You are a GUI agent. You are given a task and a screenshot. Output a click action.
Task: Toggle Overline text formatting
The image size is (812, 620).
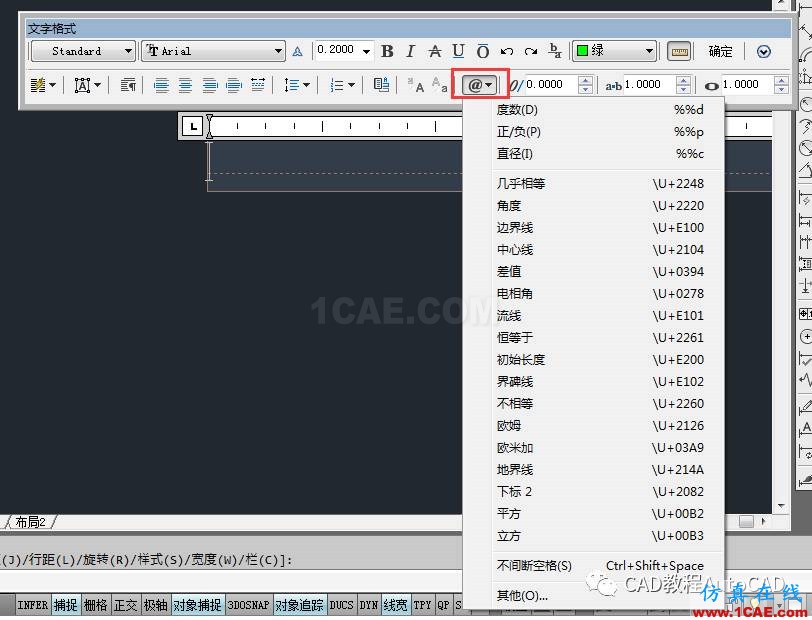482,51
